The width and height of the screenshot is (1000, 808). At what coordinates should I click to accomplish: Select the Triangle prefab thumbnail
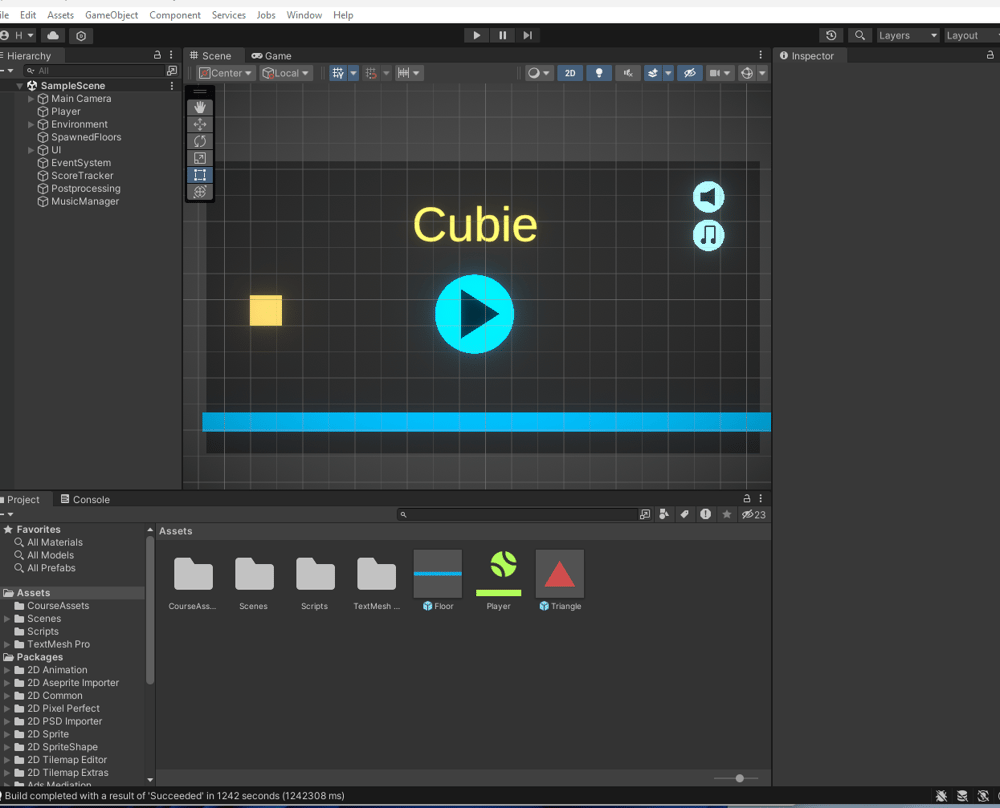(x=559, y=574)
